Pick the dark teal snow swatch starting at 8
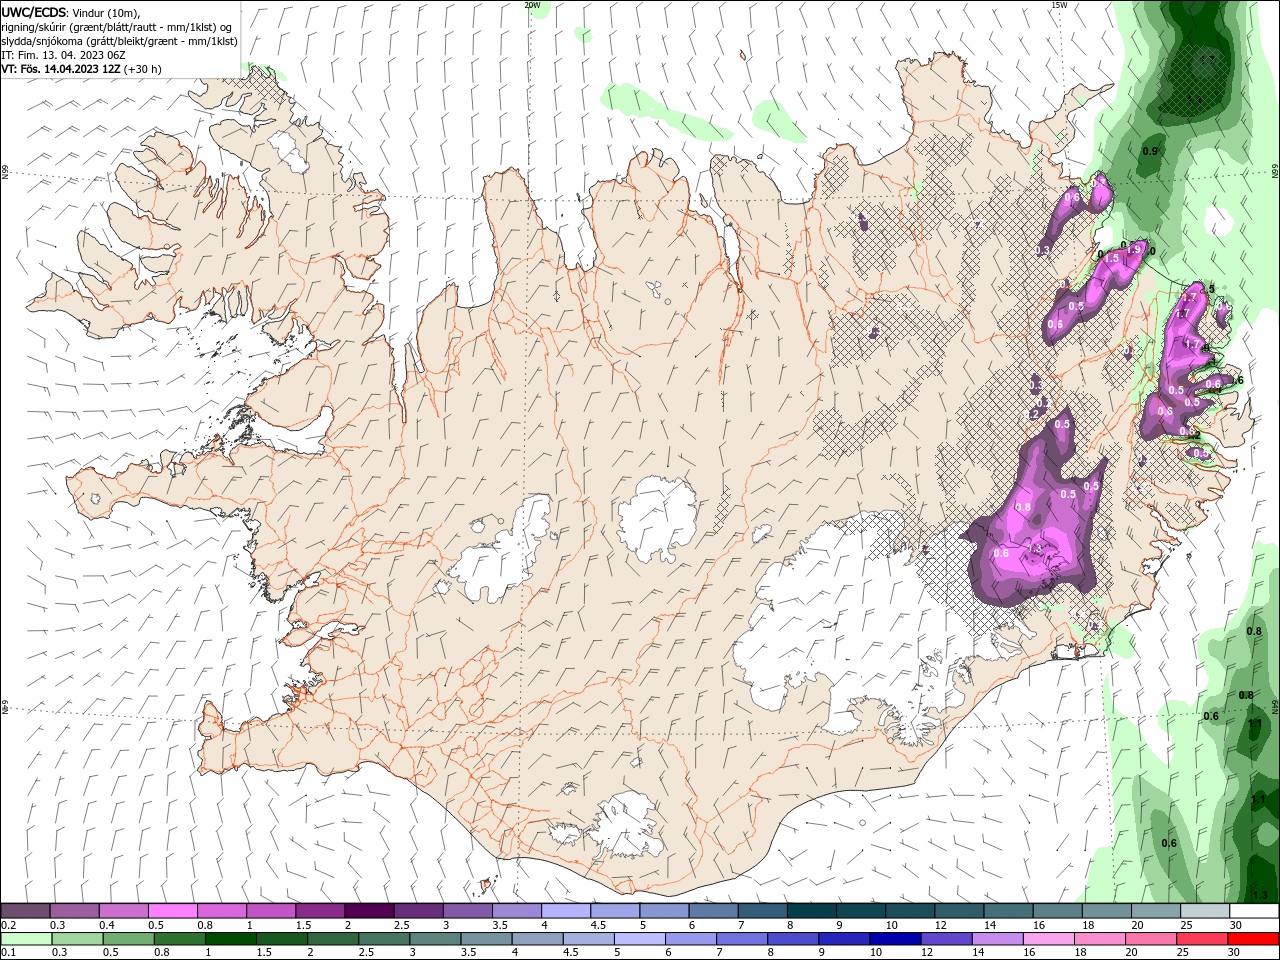Screen dimensions: 1280x960 [812, 911]
